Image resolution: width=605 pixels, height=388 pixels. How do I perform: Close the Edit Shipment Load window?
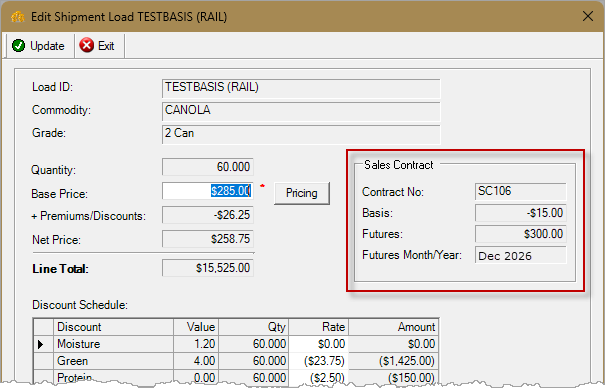(x=588, y=16)
